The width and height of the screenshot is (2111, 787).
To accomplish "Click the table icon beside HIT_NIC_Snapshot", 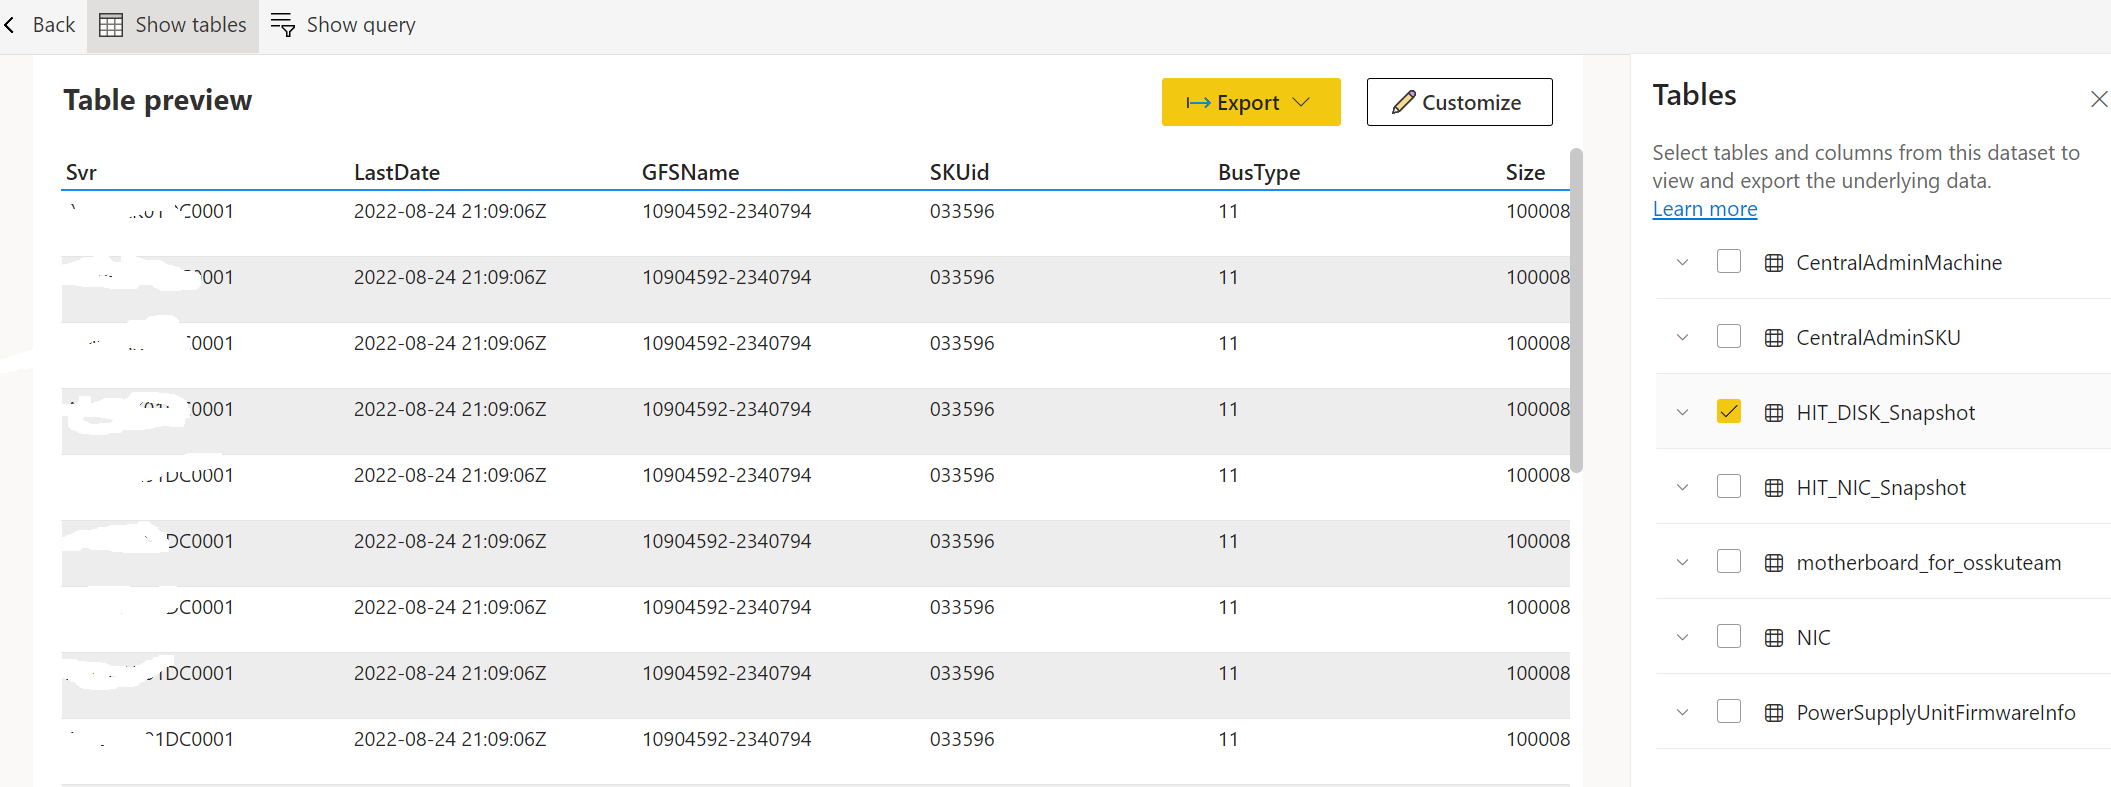I will coord(1774,488).
